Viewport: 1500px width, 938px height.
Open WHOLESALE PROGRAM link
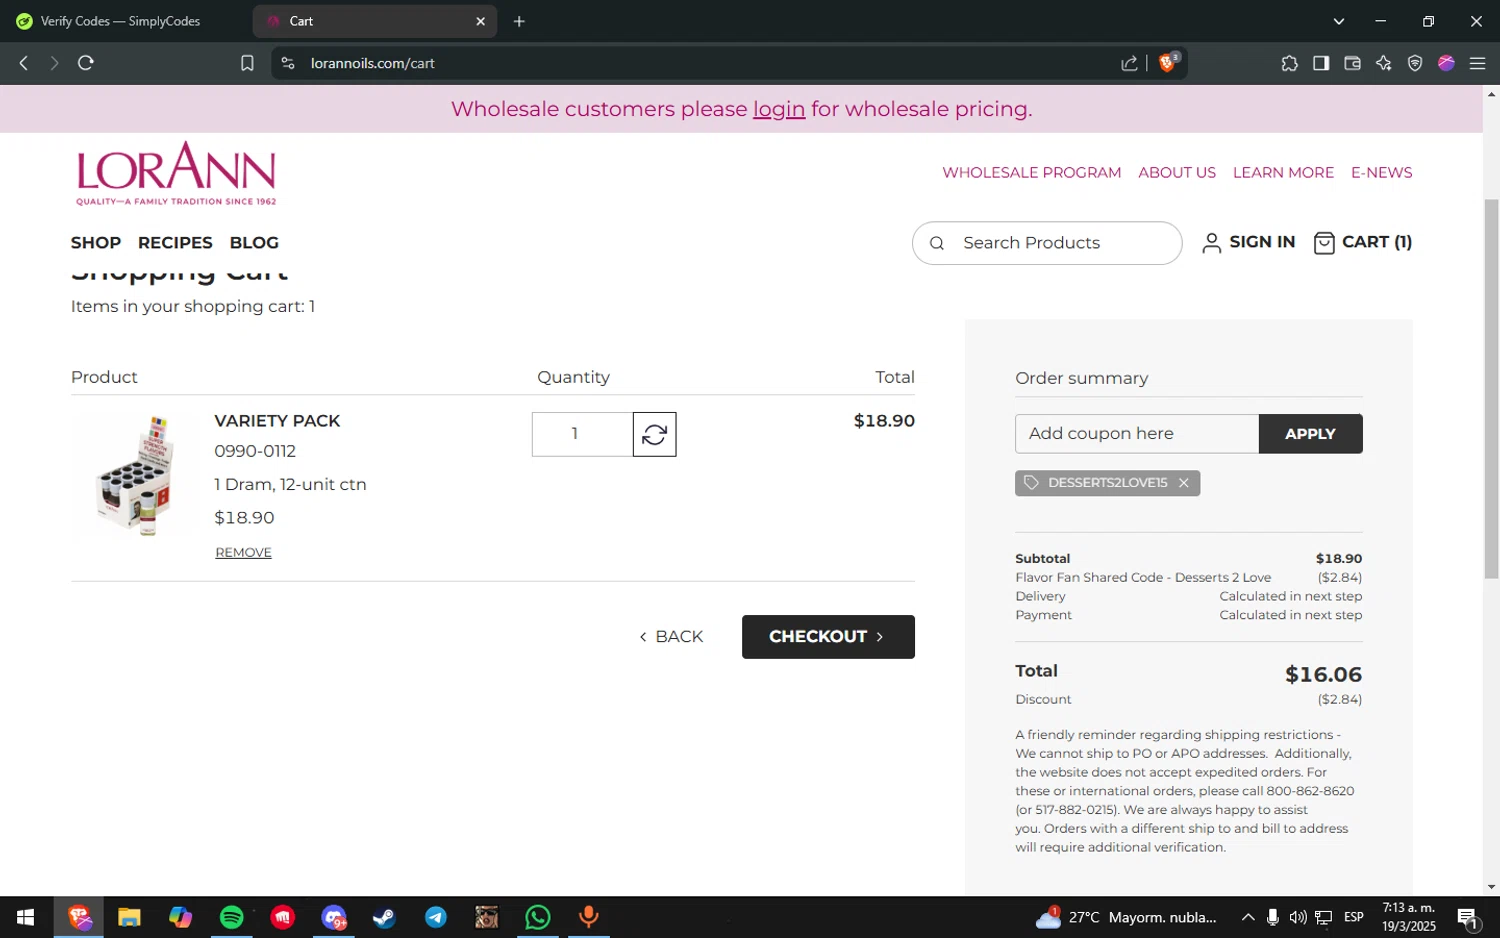click(1031, 173)
